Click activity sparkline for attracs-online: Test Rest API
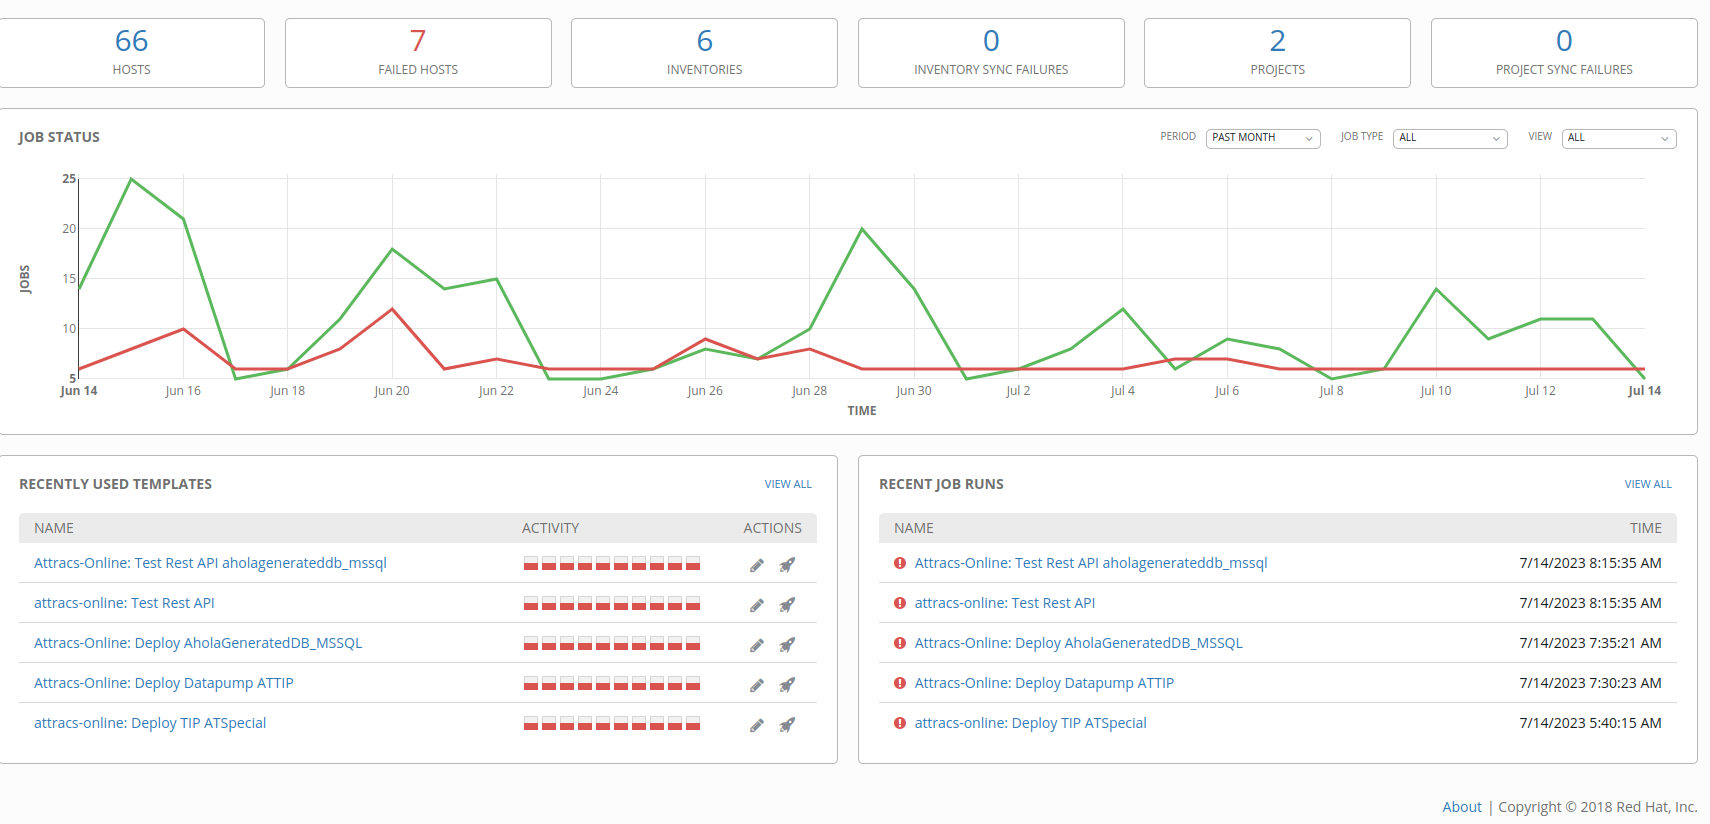Screen dimensions: 1710x824 click(x=612, y=604)
